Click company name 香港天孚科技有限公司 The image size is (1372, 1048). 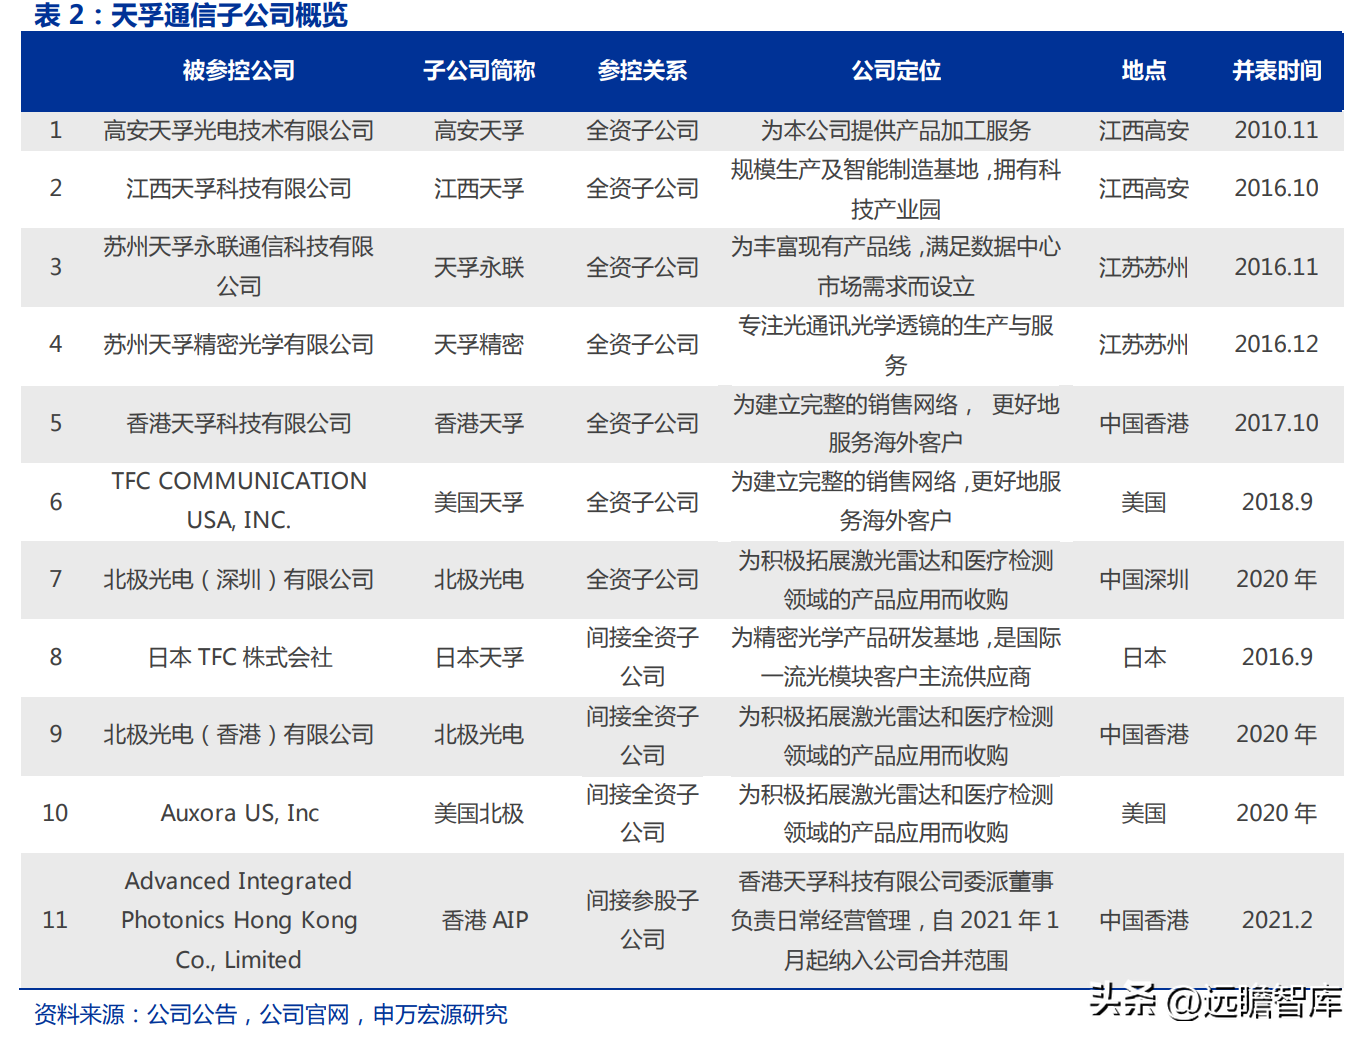point(239,424)
